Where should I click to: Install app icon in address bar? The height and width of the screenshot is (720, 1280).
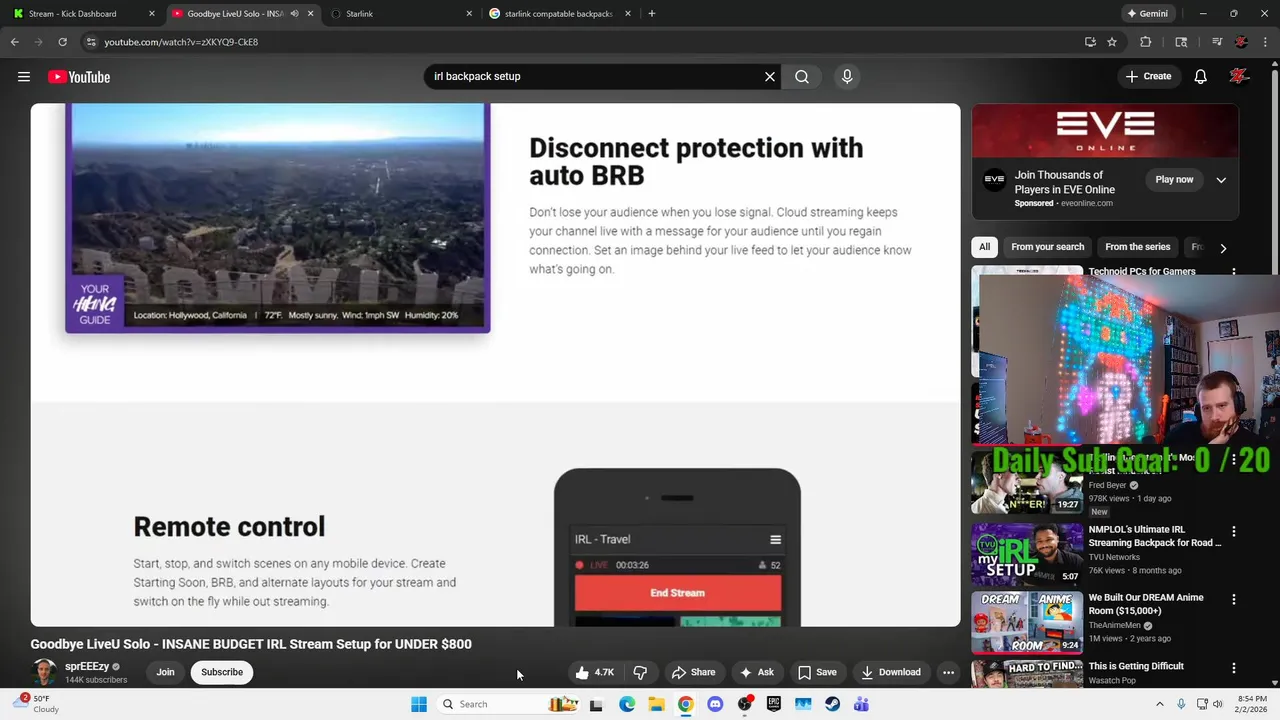(x=1090, y=42)
